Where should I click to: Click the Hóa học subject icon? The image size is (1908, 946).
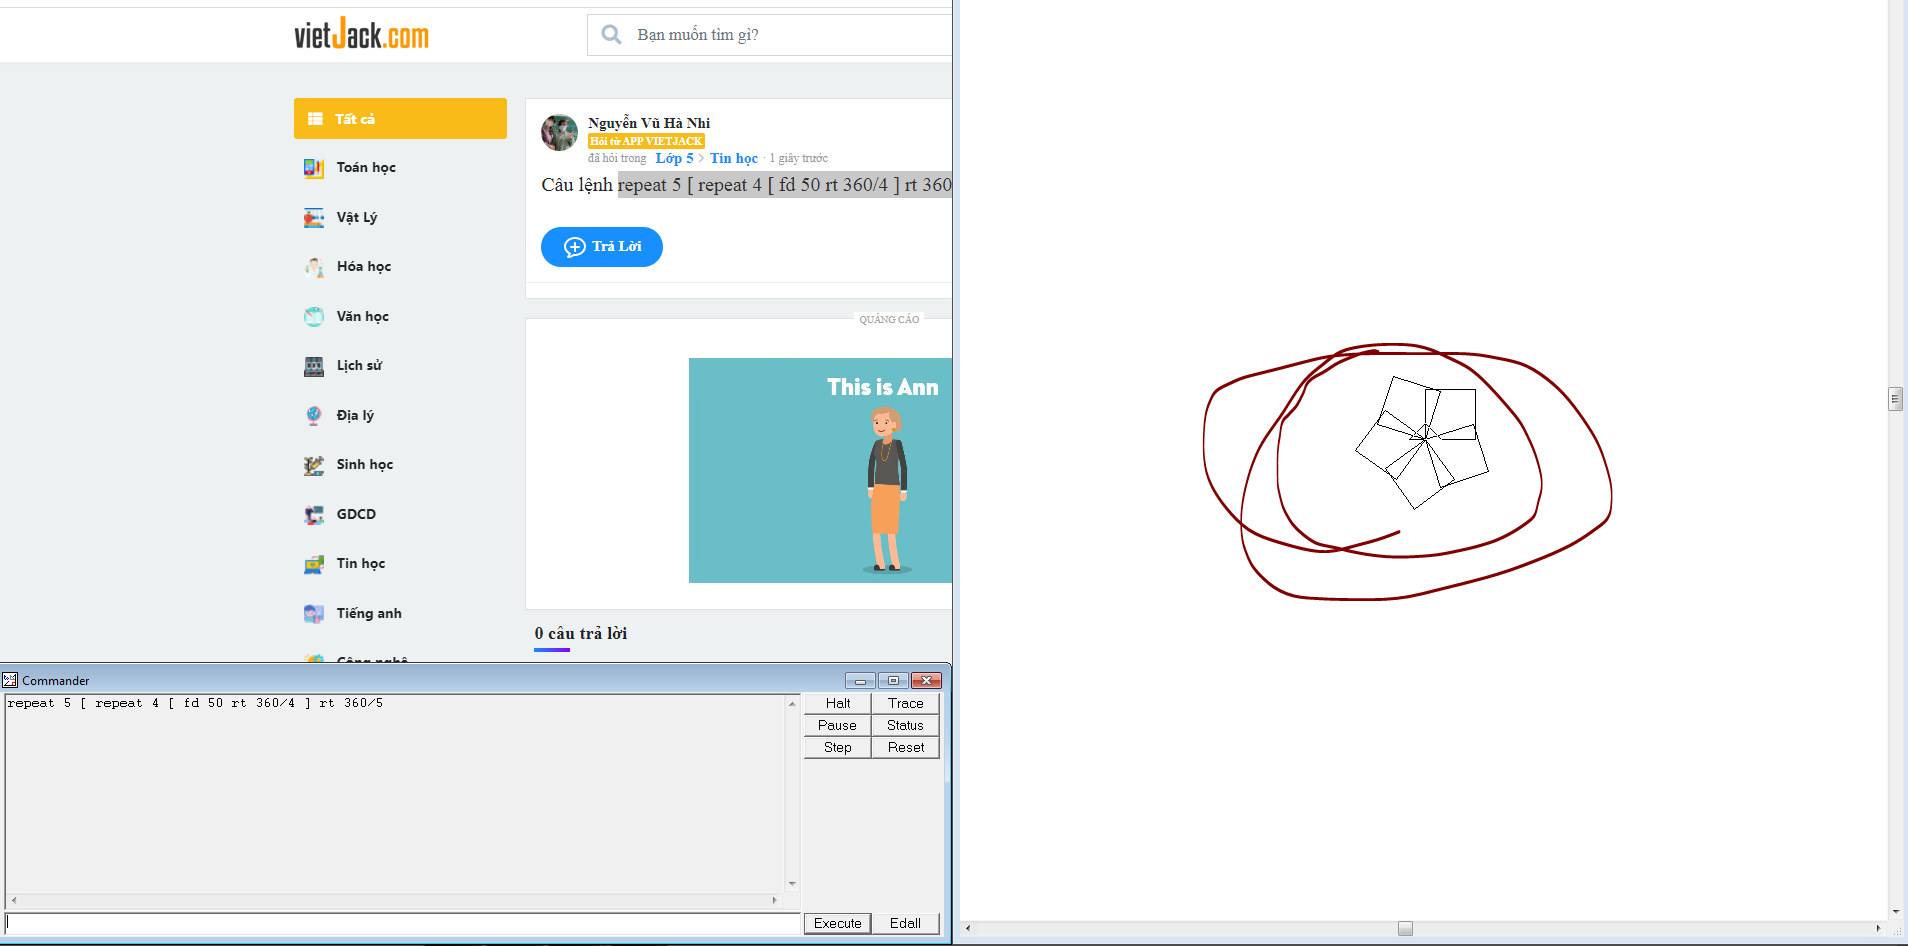(313, 267)
